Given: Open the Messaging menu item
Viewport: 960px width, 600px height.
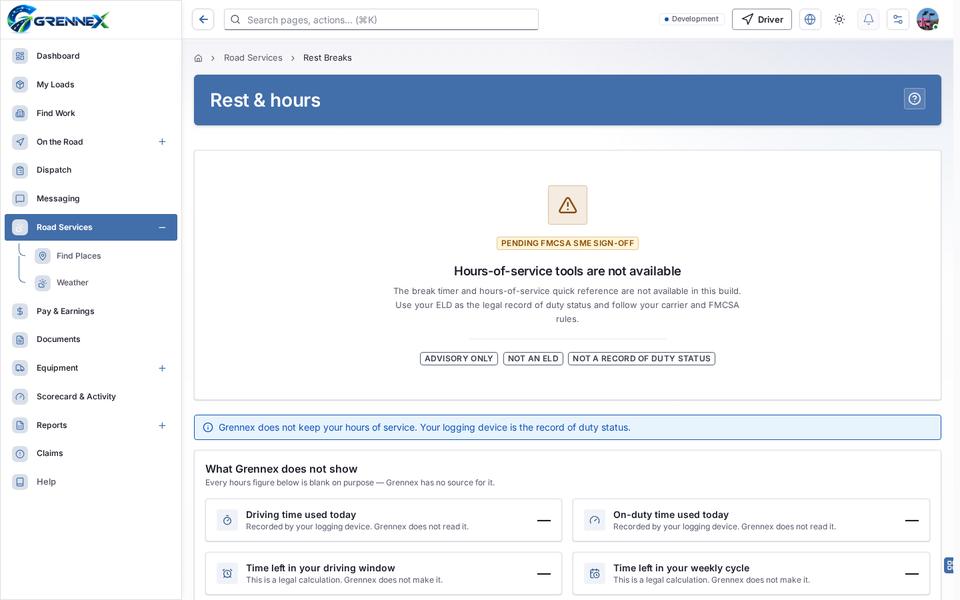Looking at the screenshot, I should tap(91, 198).
